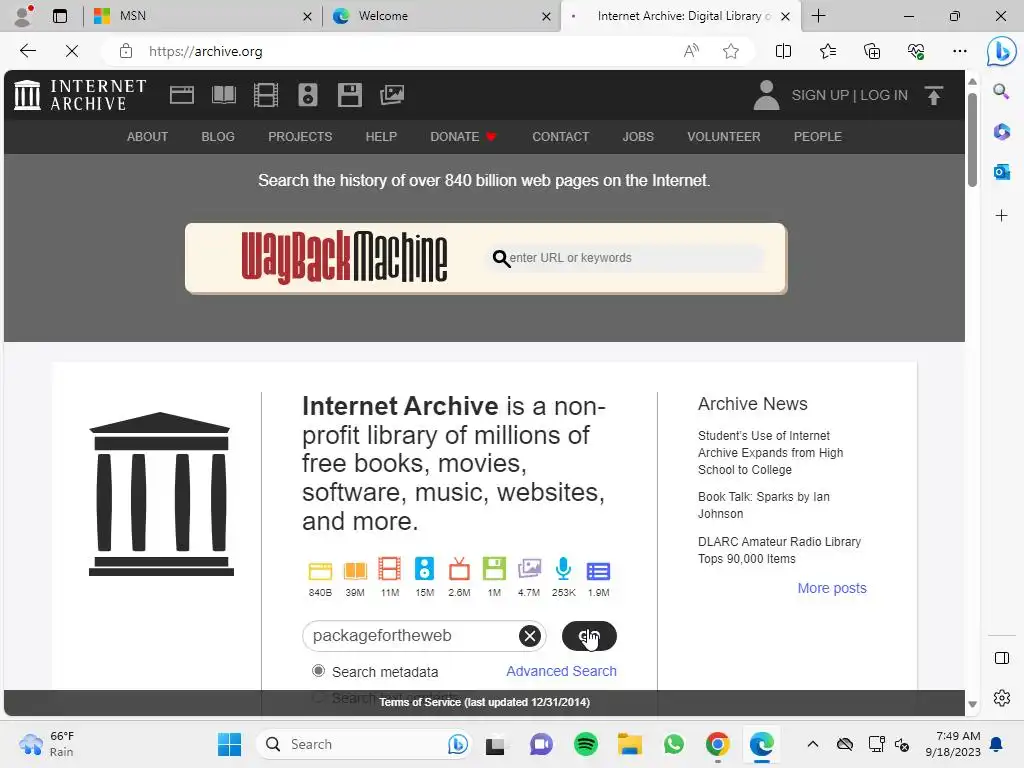Viewport: 1024px width, 768px height.
Task: Open browser Collections
Action: click(872, 51)
